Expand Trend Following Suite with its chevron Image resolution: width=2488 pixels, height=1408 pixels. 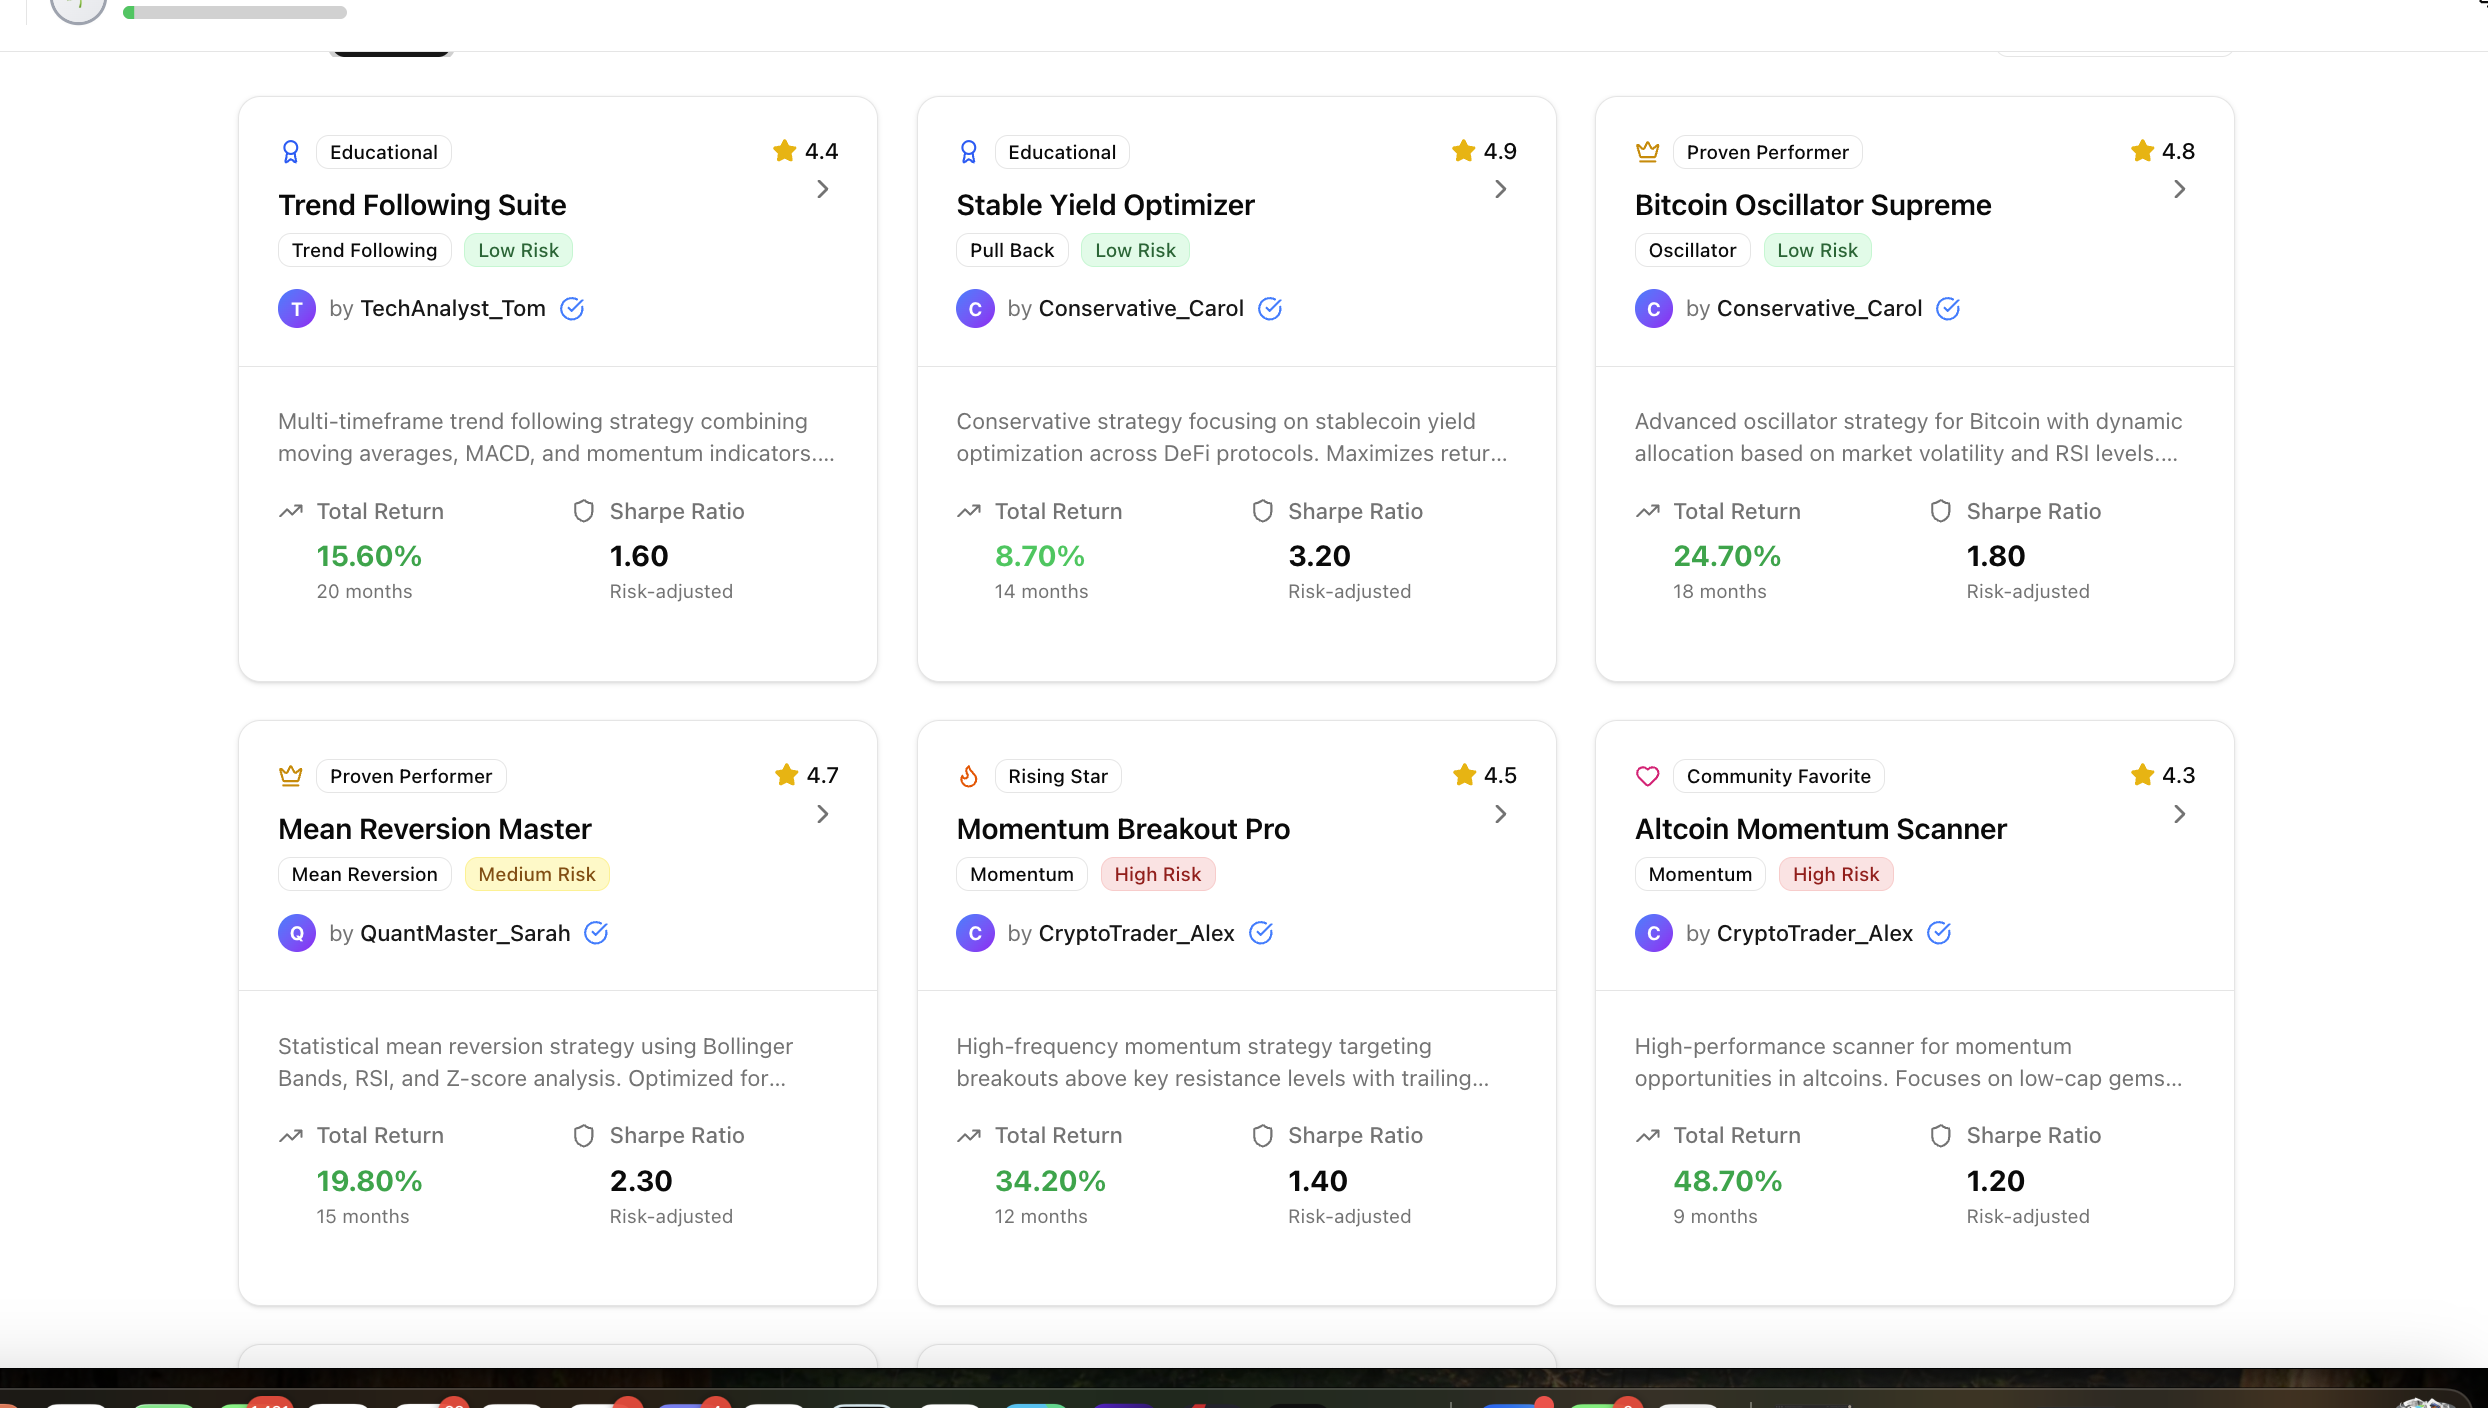pos(822,189)
